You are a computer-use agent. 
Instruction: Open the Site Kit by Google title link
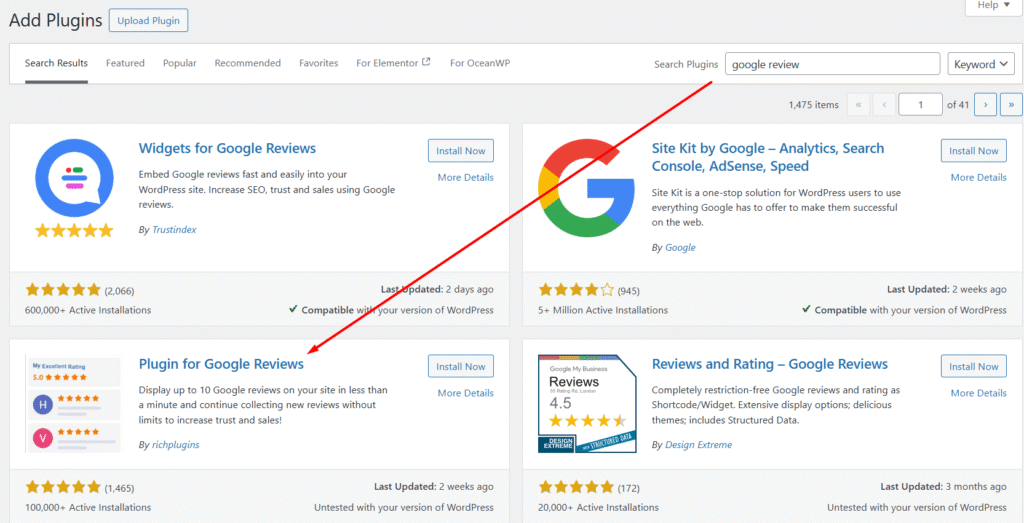[x=768, y=157]
